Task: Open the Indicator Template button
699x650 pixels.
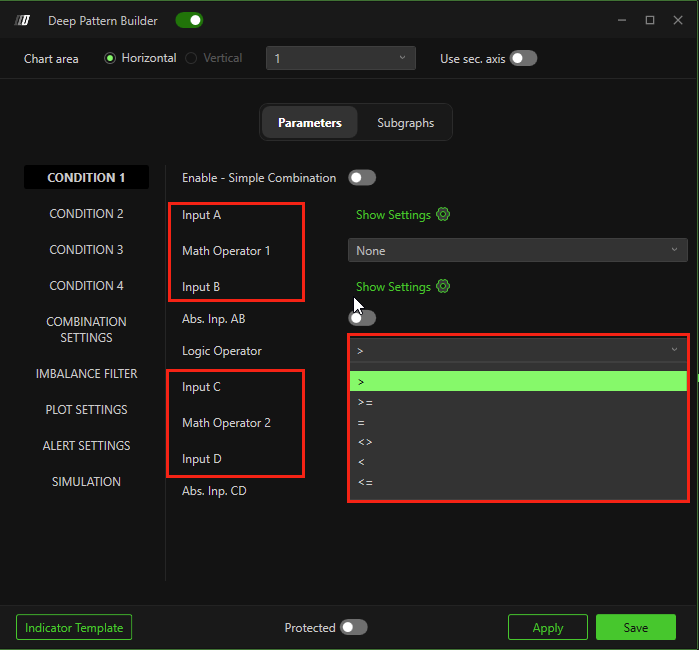Action: [x=74, y=627]
